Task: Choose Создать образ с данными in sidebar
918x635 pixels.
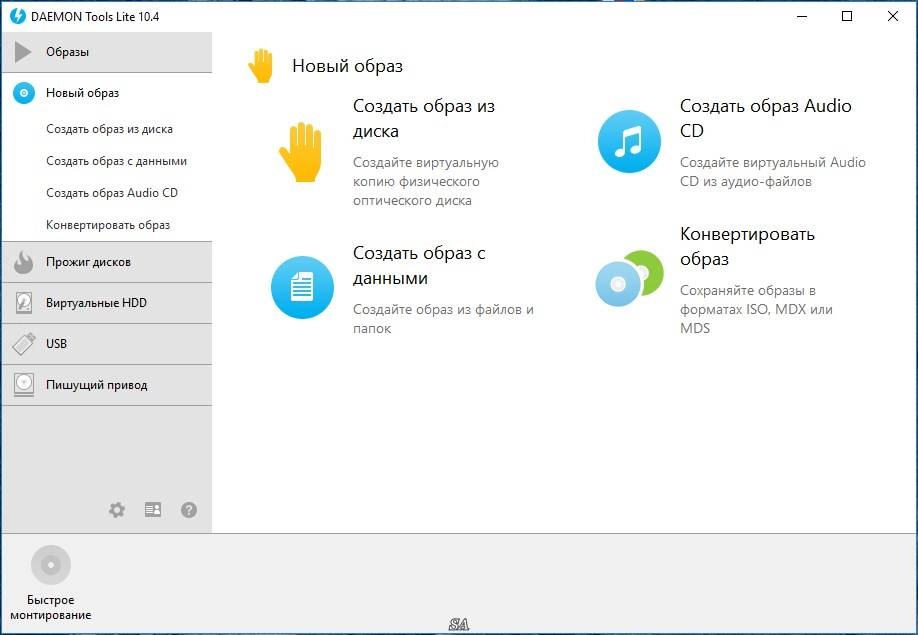Action: (x=117, y=161)
